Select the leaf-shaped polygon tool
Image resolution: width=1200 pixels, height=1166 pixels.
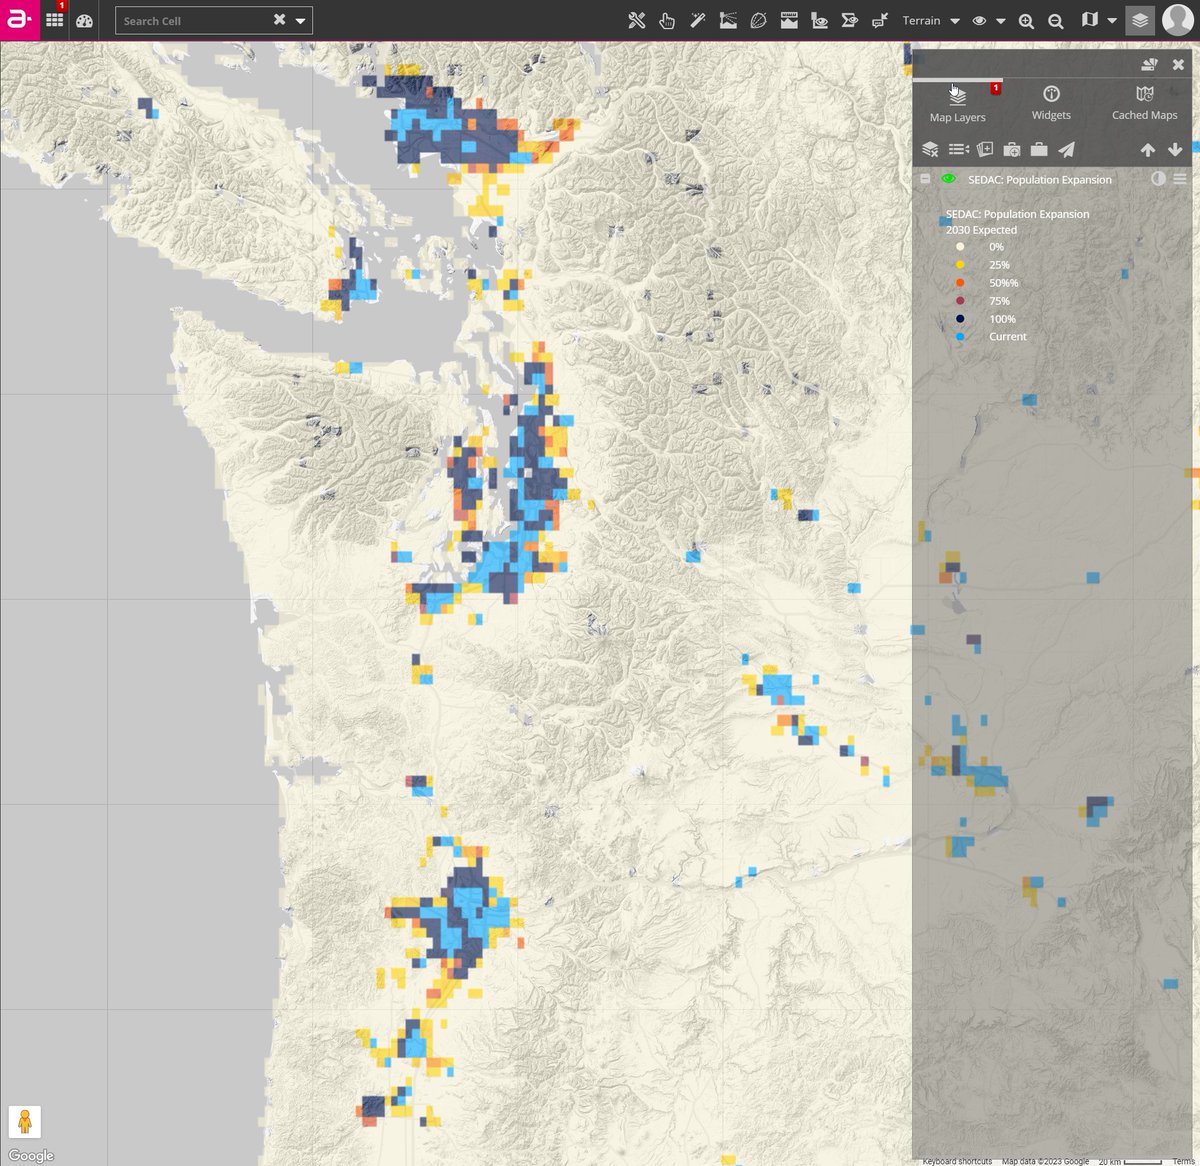coord(759,20)
